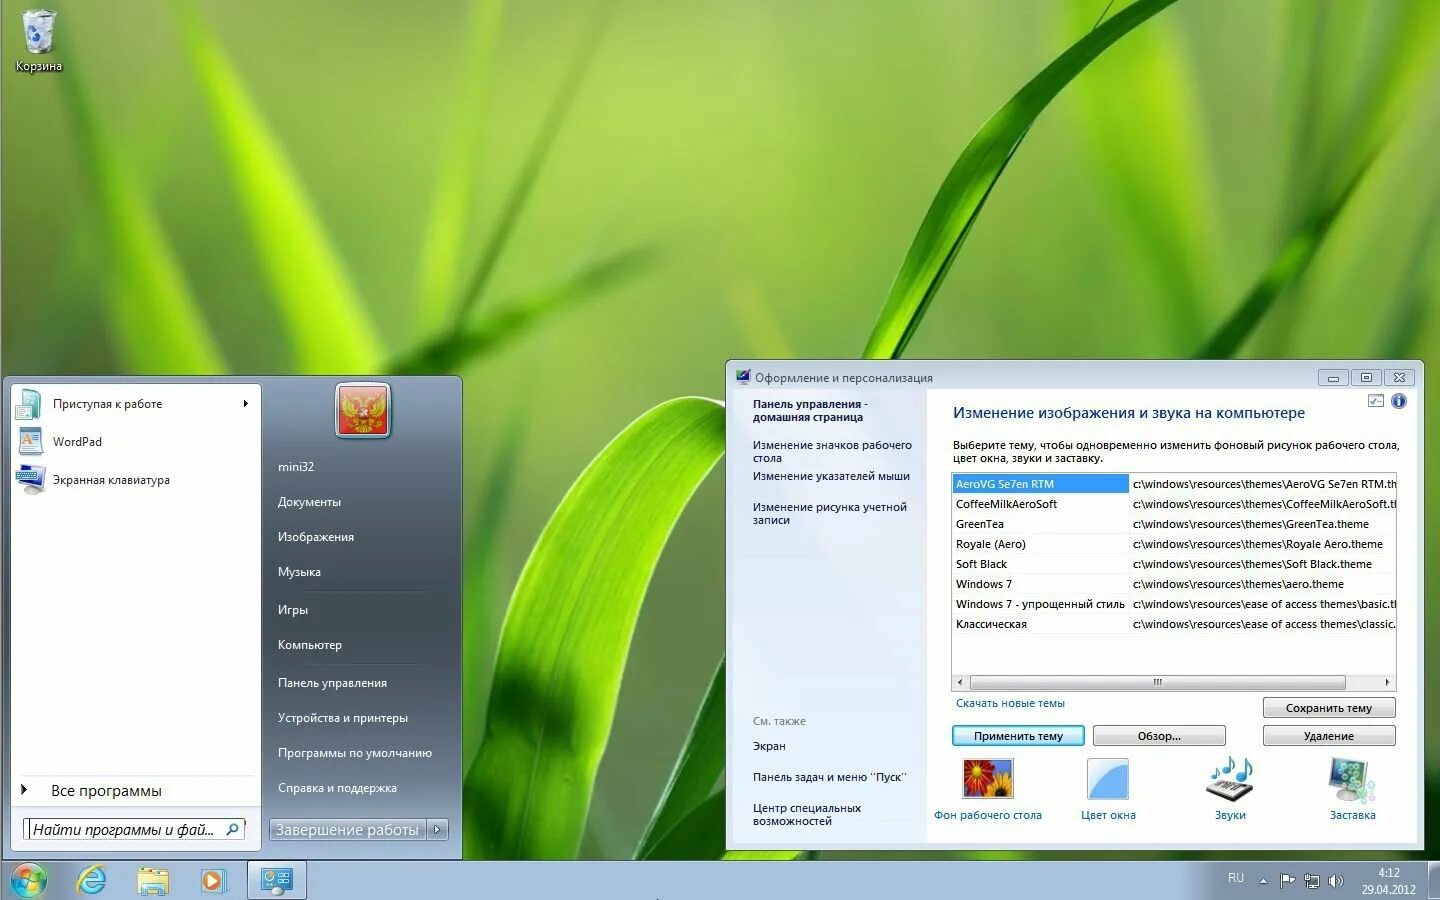Open Документы in Start menu
This screenshot has height=900, width=1440.
click(x=309, y=502)
